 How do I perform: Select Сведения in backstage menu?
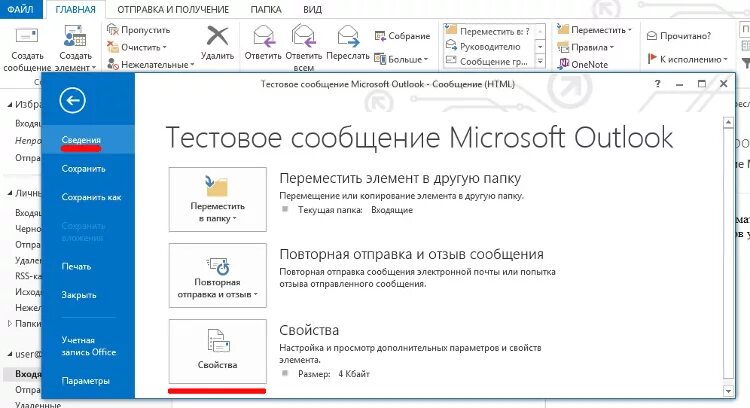pyautogui.click(x=88, y=140)
